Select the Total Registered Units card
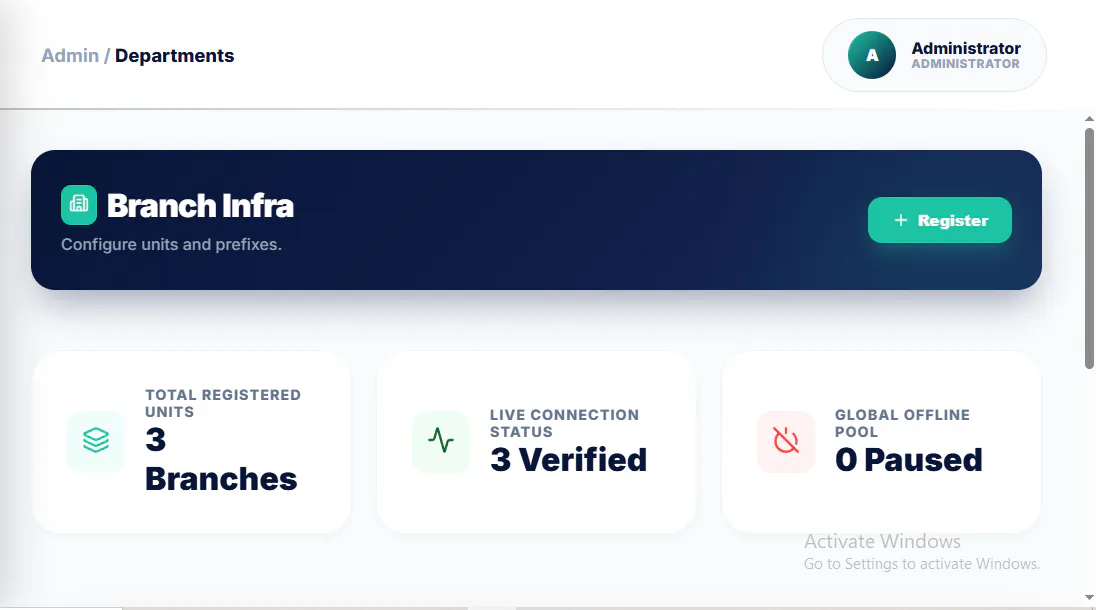 tap(192, 442)
